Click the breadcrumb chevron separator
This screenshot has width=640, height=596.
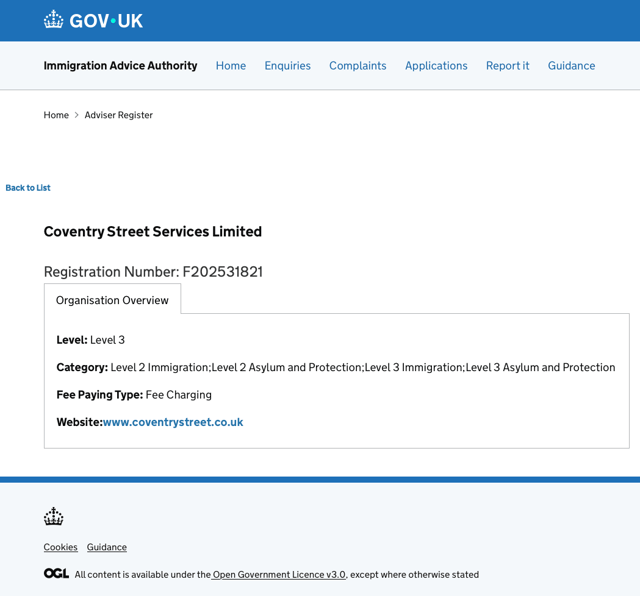tap(76, 115)
